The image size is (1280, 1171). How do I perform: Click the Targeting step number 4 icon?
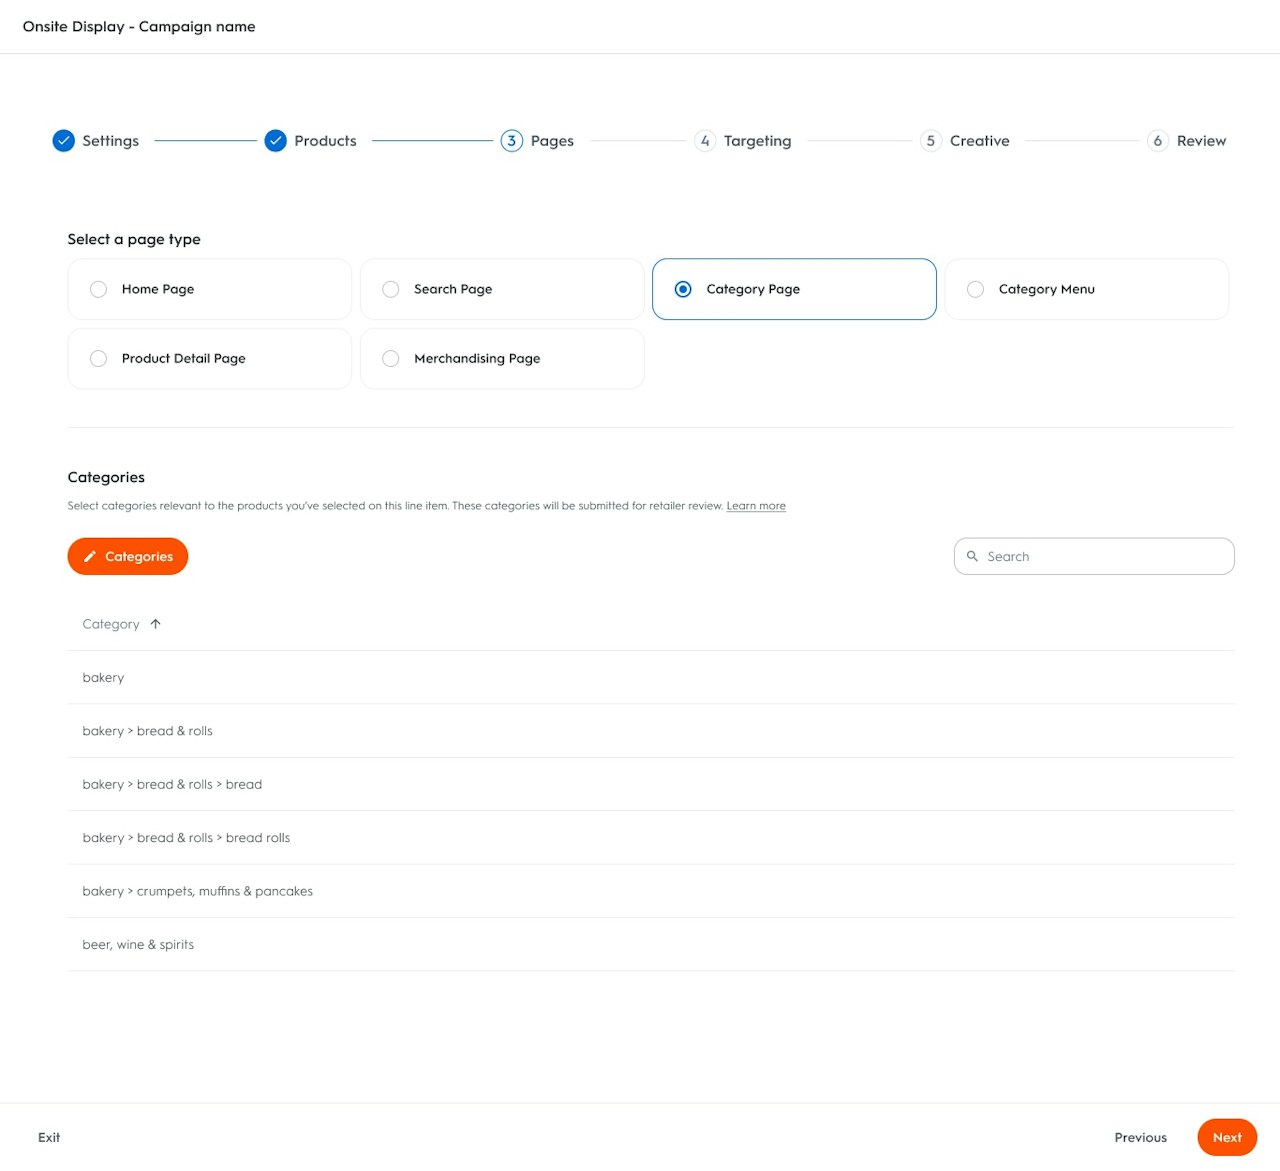(705, 141)
